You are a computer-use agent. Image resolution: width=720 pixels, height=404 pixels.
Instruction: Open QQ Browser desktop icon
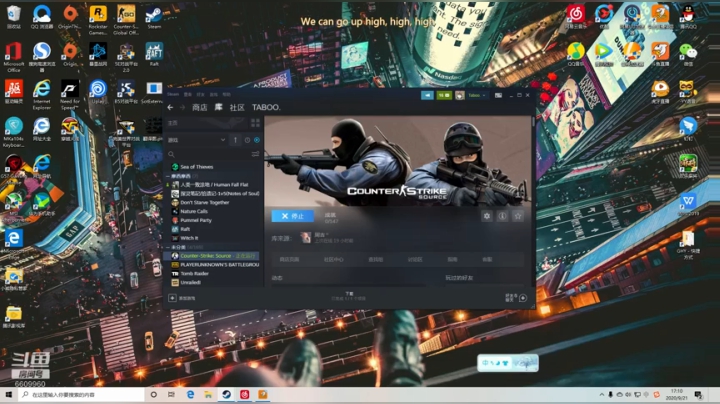42,17
